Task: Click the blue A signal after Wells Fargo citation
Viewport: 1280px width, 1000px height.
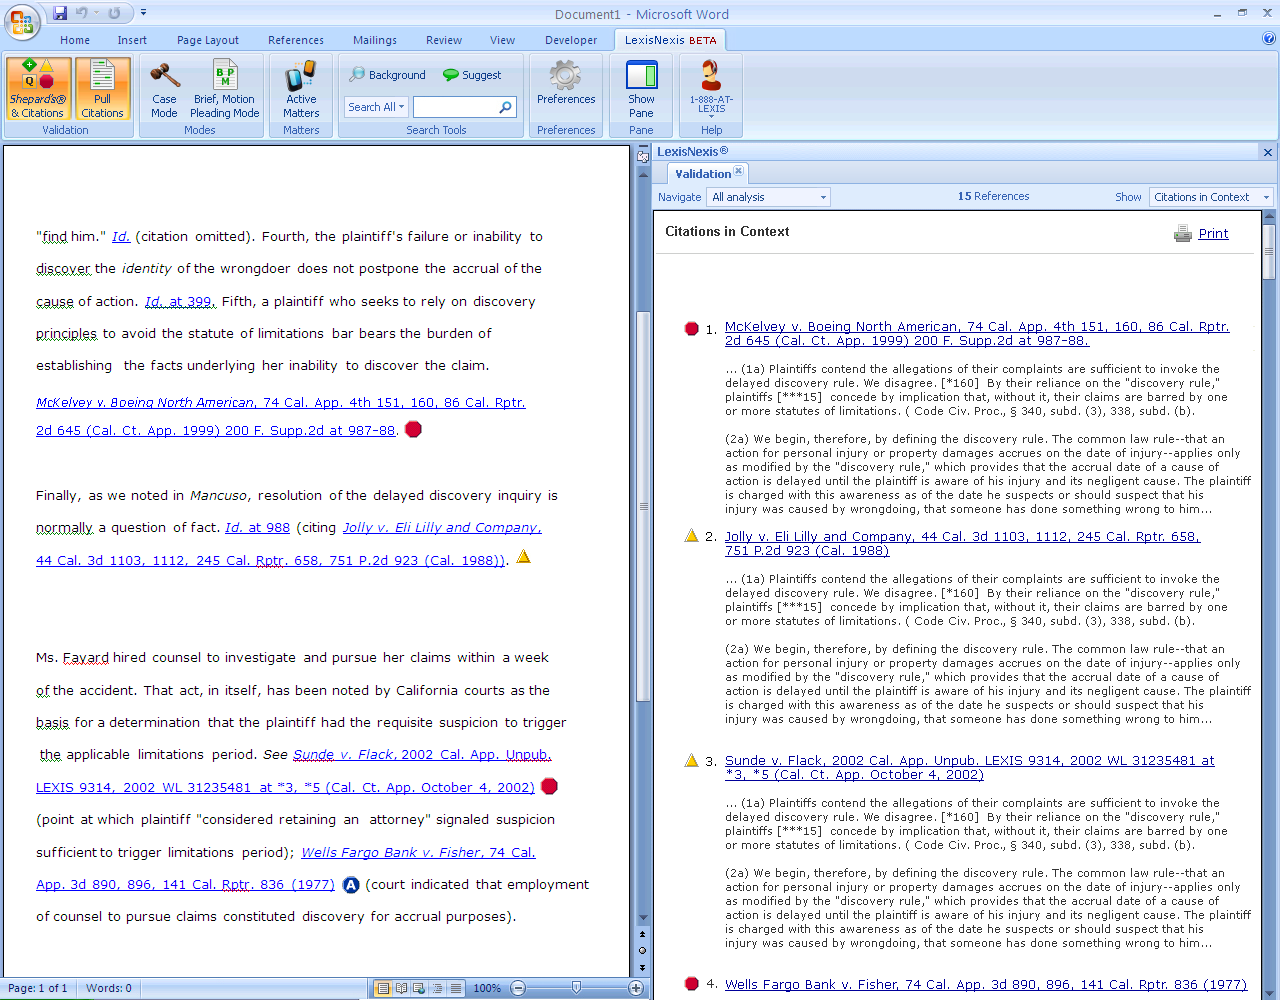Action: [351, 885]
